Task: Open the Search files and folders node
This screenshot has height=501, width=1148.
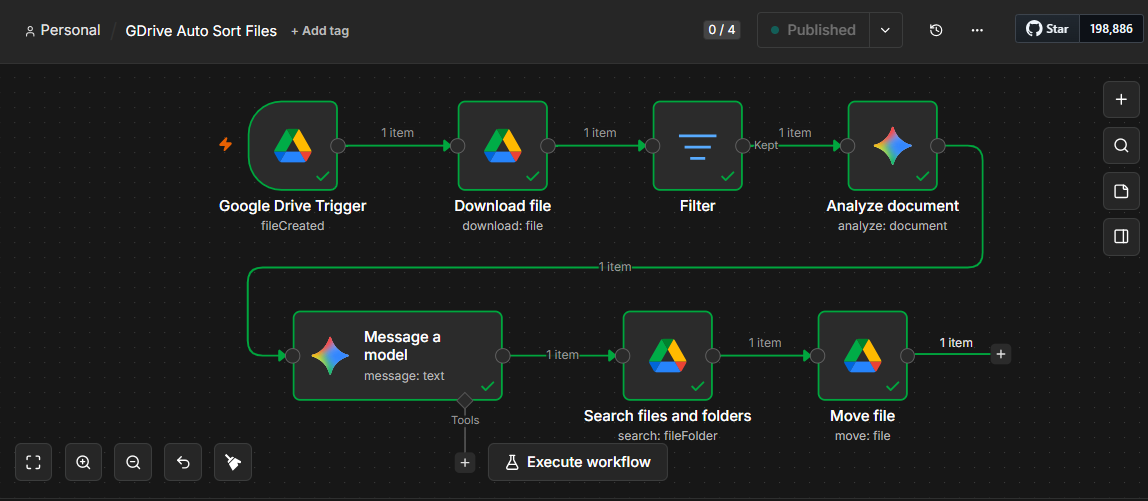Action: [667, 355]
